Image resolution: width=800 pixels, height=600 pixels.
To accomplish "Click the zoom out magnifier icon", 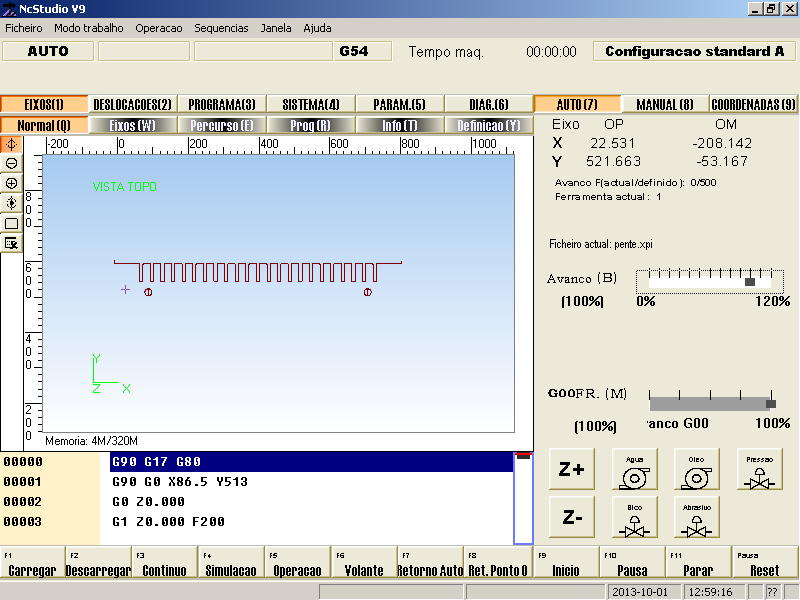I will point(12,163).
